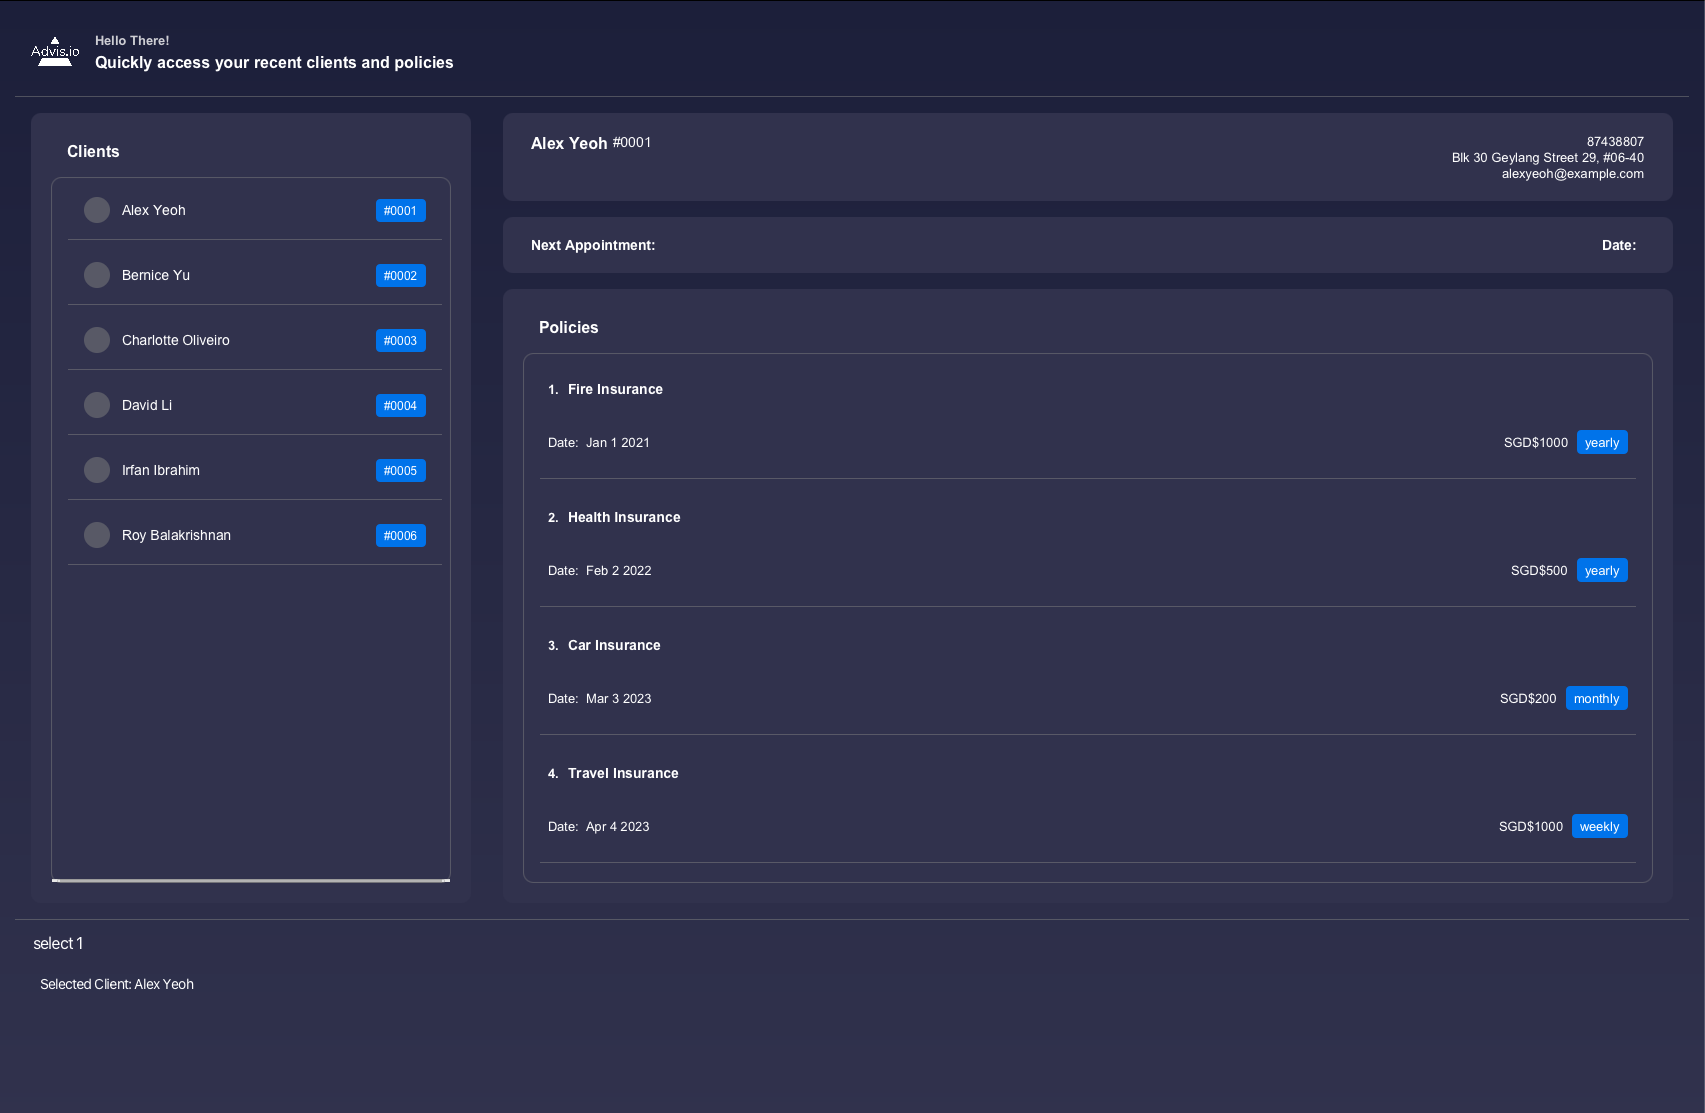The height and width of the screenshot is (1113, 1705).
Task: Click the Advis.io logo icon
Action: (x=55, y=52)
